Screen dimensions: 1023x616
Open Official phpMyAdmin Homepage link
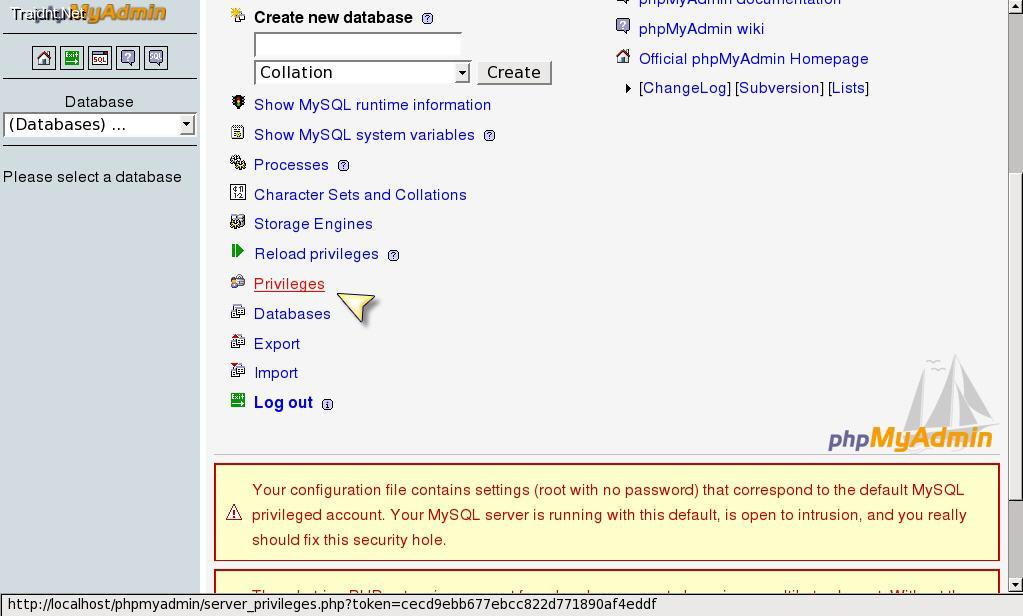[754, 59]
